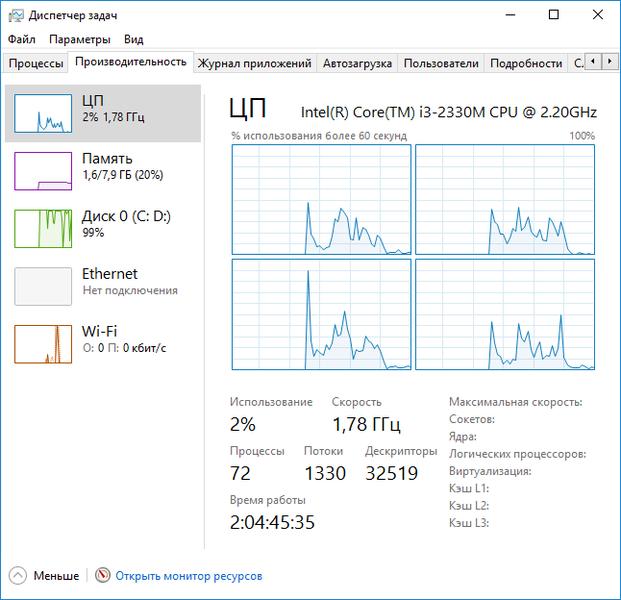
Task: Switch to the Процессы tab
Action: (x=36, y=63)
